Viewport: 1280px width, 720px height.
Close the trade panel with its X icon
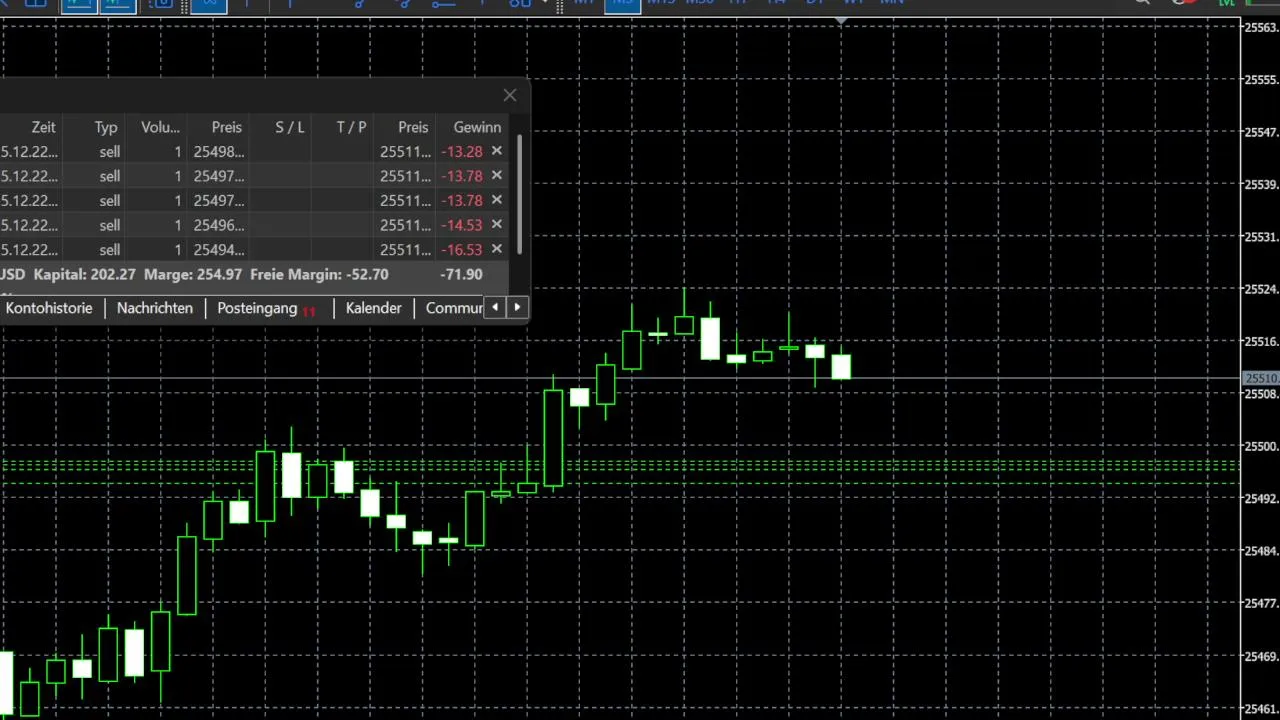[x=510, y=95]
